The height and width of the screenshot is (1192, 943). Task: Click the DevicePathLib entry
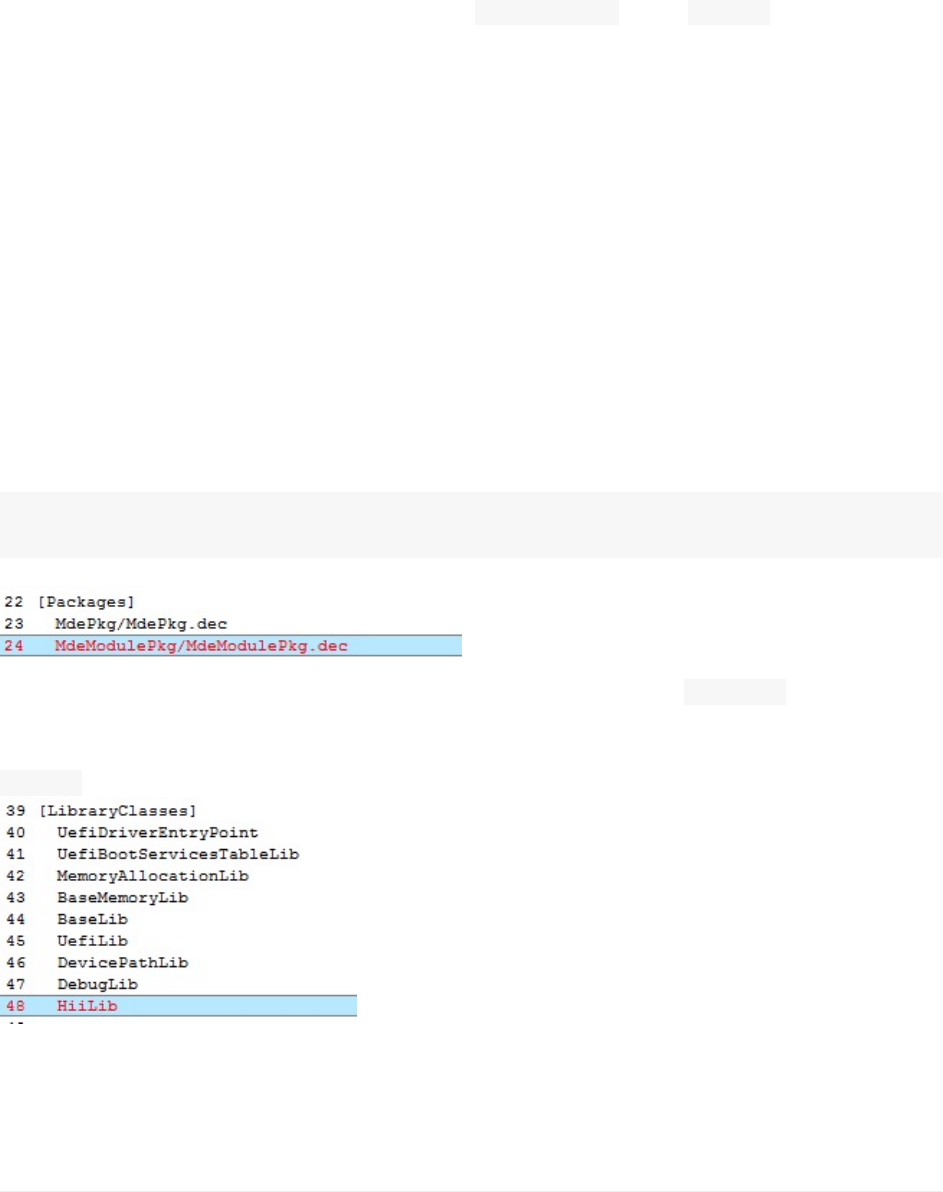tap(122, 963)
